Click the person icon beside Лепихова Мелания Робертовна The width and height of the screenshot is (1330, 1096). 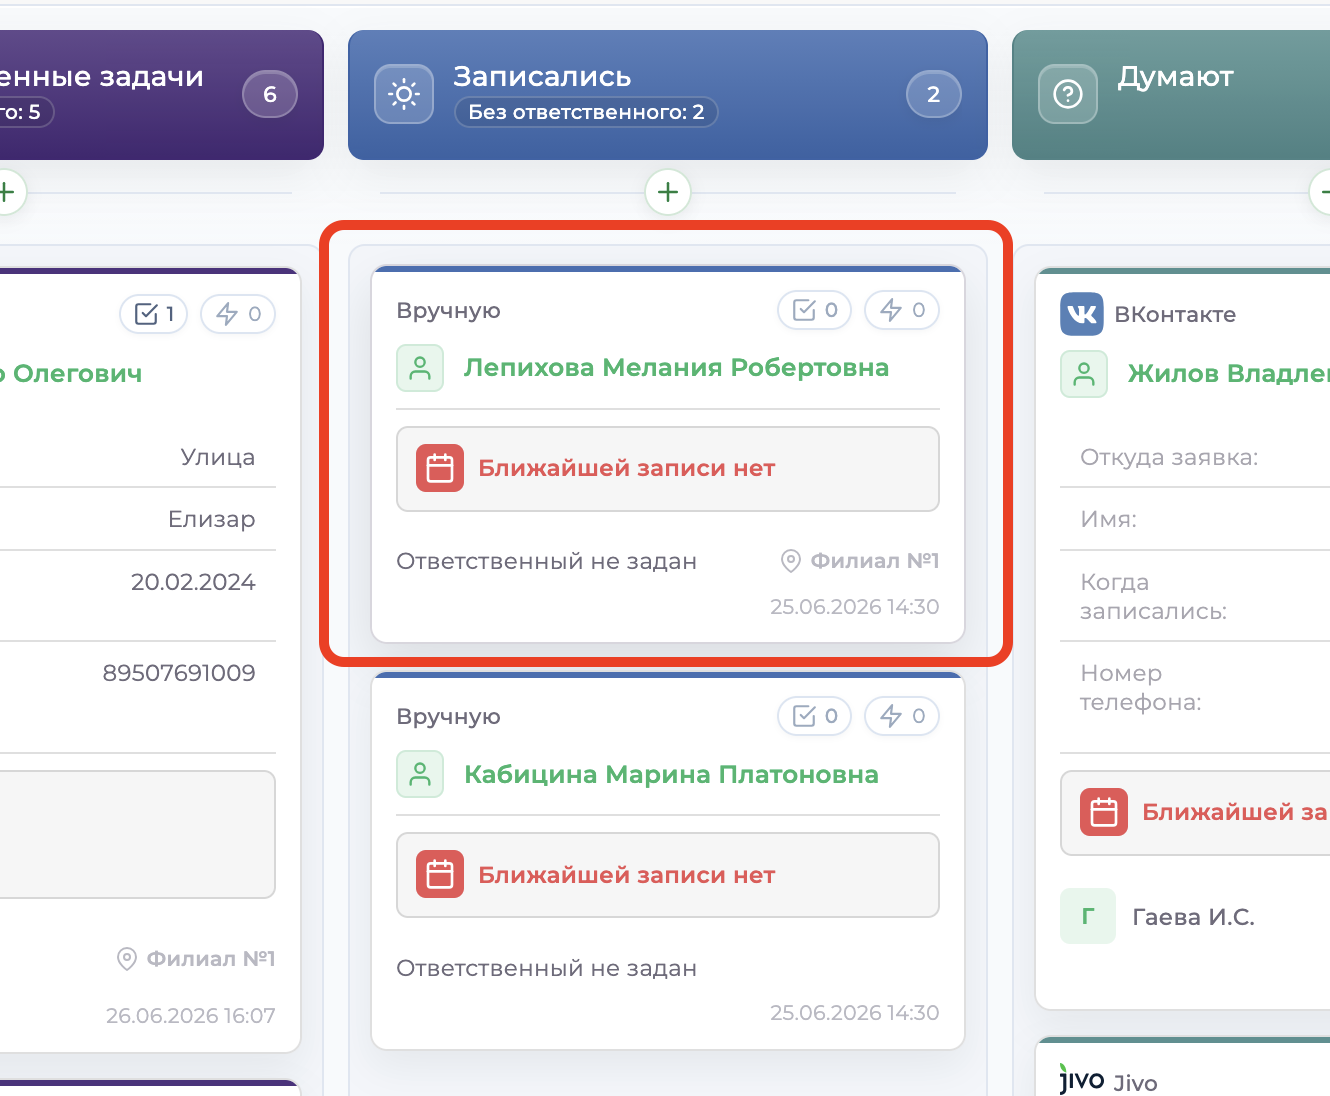[x=420, y=368]
